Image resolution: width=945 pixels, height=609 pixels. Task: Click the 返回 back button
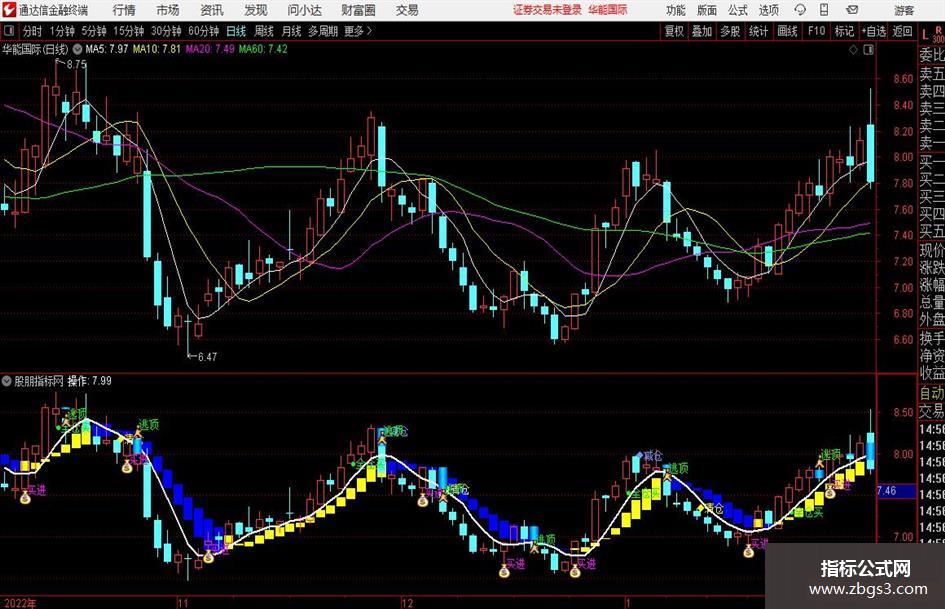tap(902, 31)
